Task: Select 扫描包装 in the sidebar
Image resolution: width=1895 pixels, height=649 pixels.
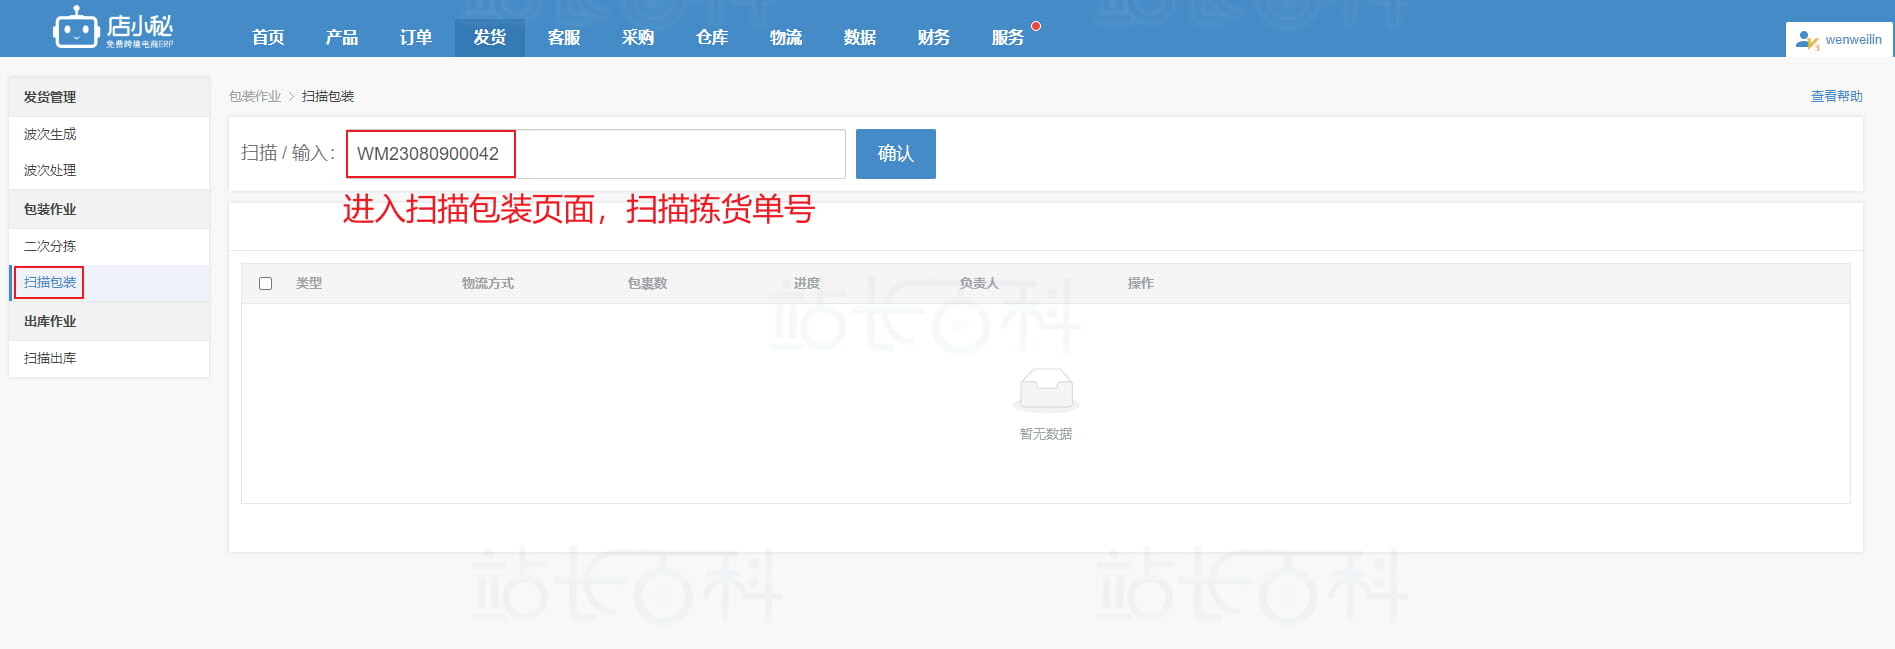Action: click(x=50, y=282)
